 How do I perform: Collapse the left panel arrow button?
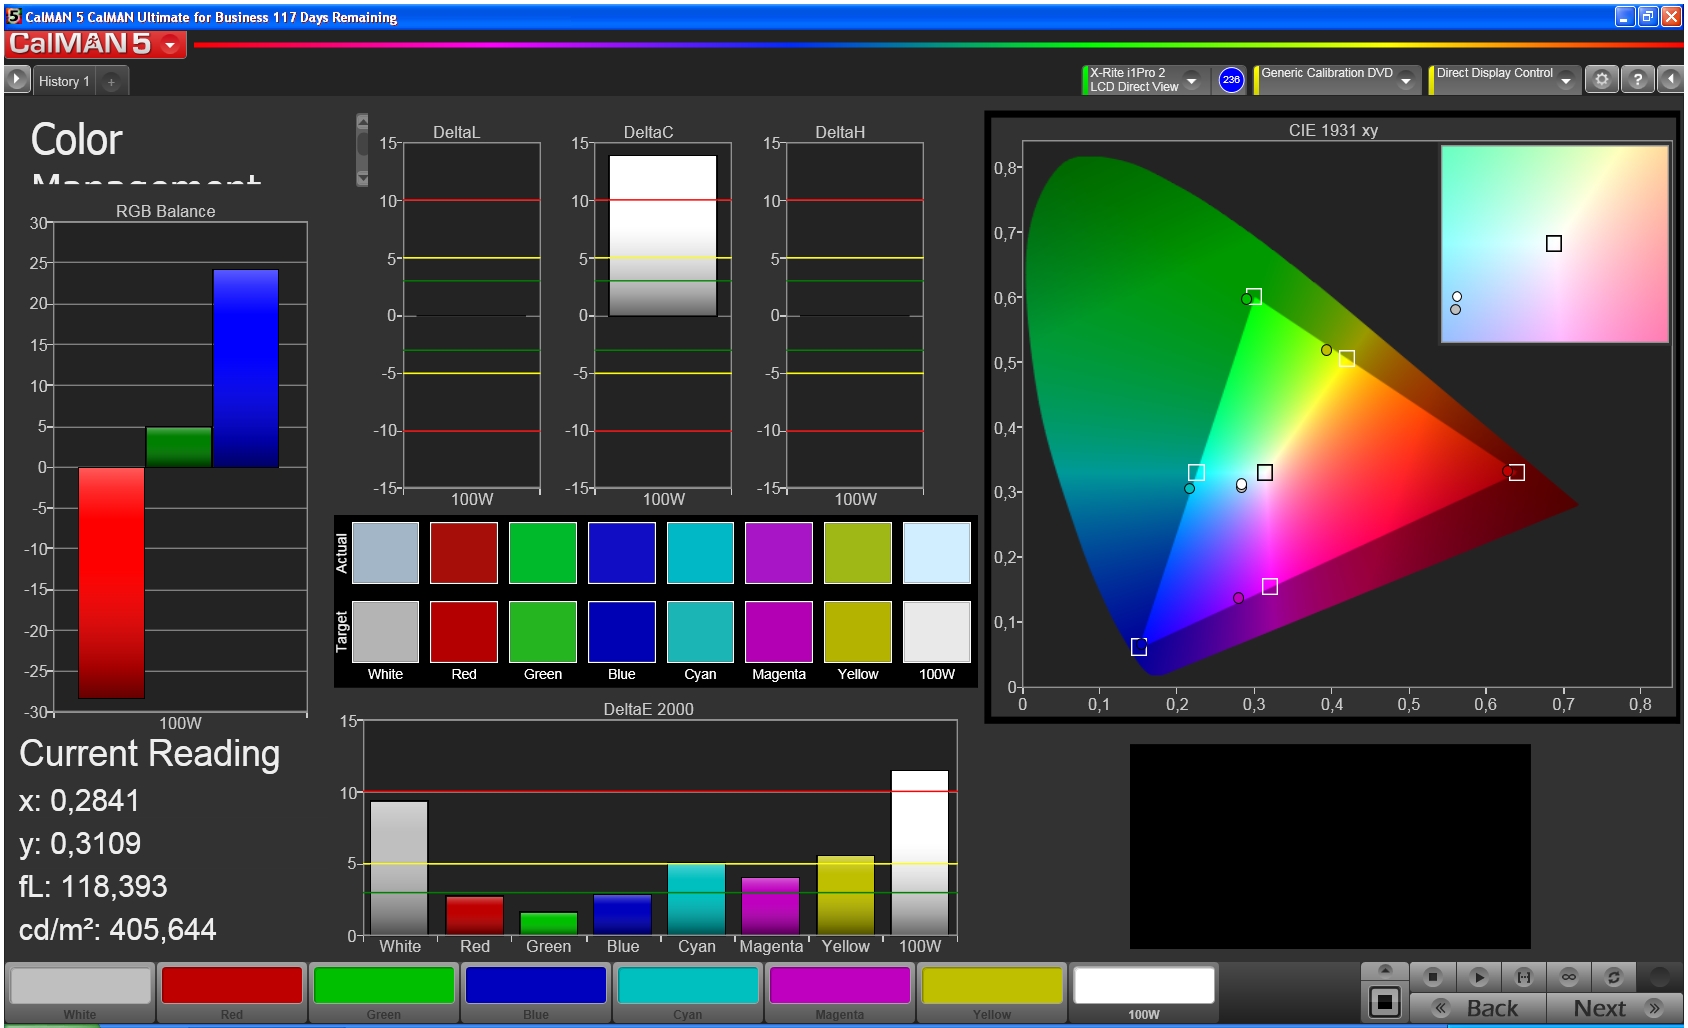click(x=1671, y=80)
